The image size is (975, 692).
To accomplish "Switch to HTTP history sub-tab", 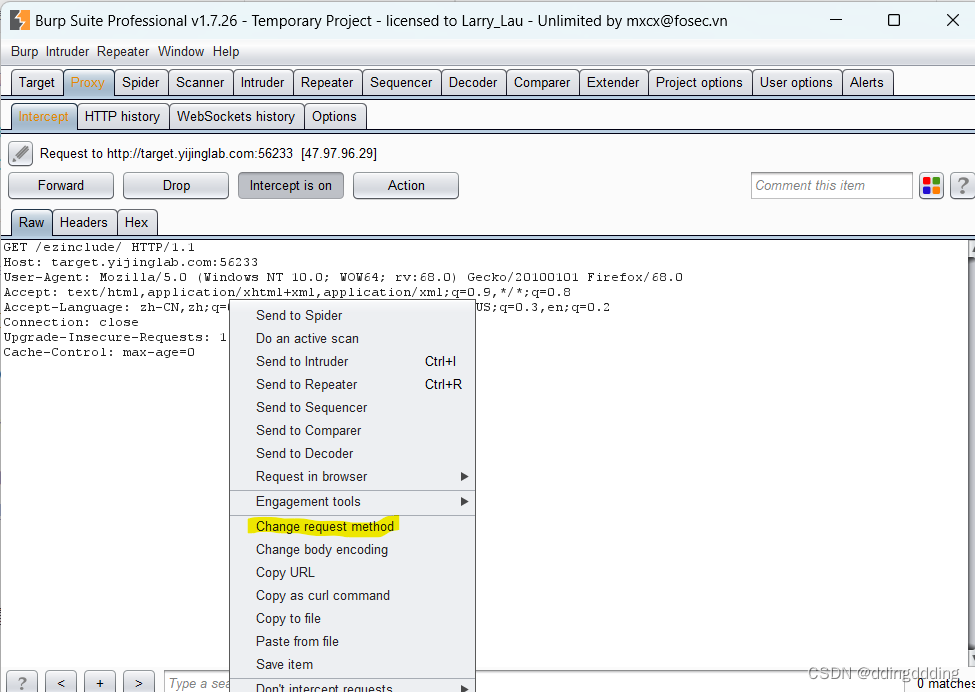I will pos(122,117).
